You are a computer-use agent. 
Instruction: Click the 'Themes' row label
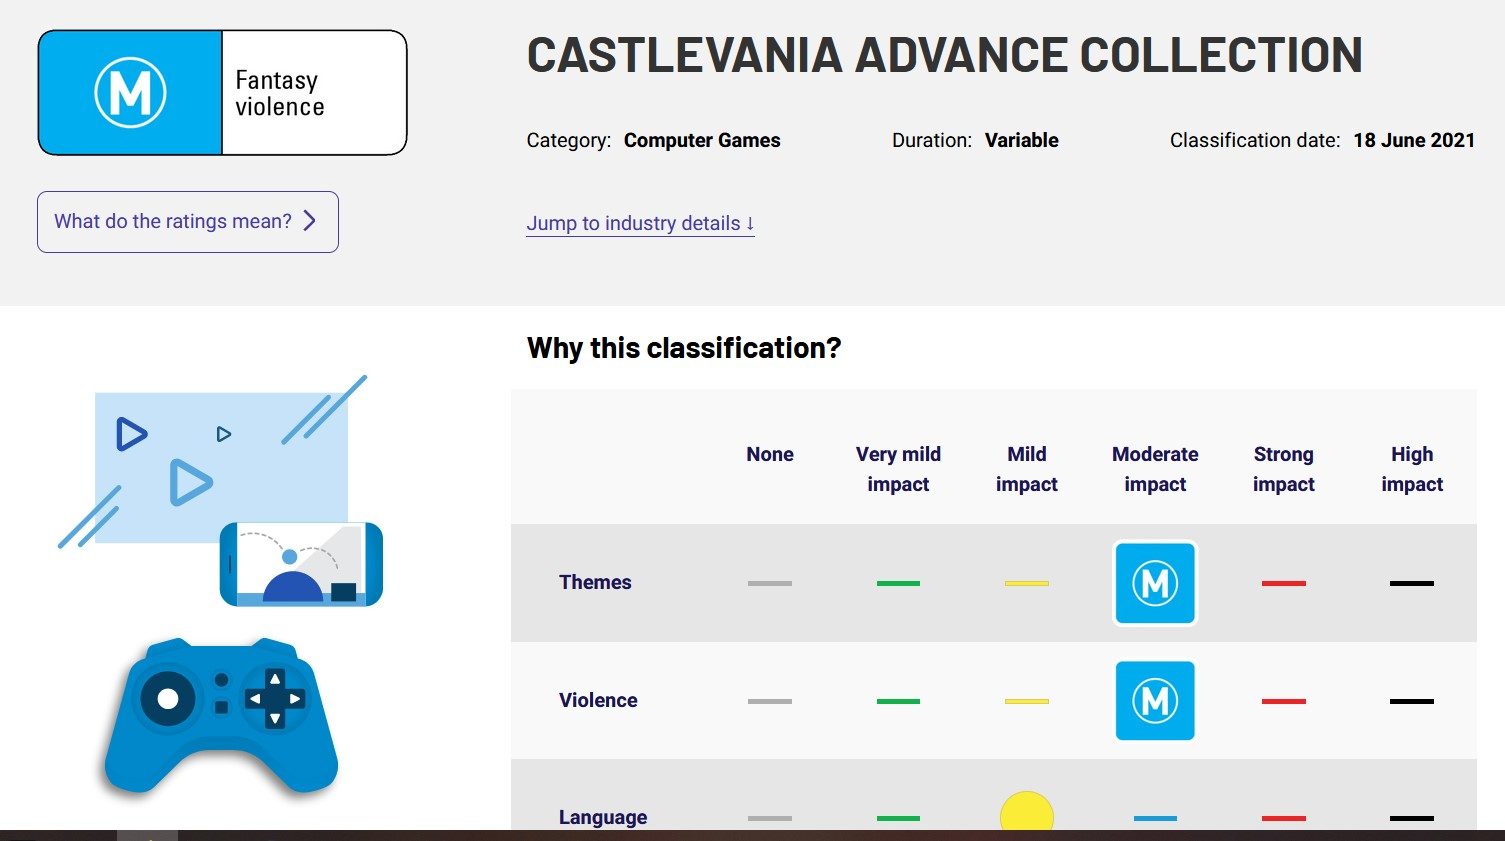[595, 582]
